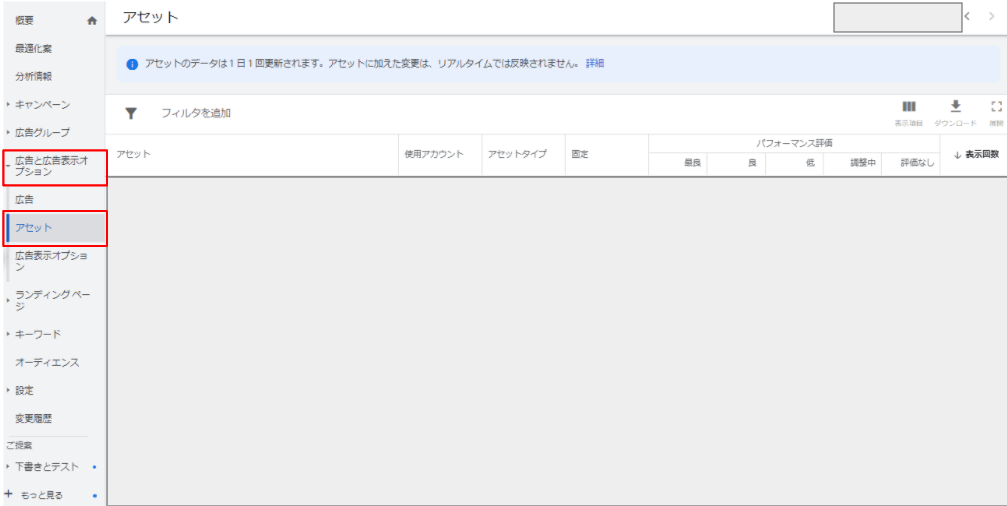Go to next date range arrow
This screenshot has width=1007, height=506.
(x=991, y=18)
